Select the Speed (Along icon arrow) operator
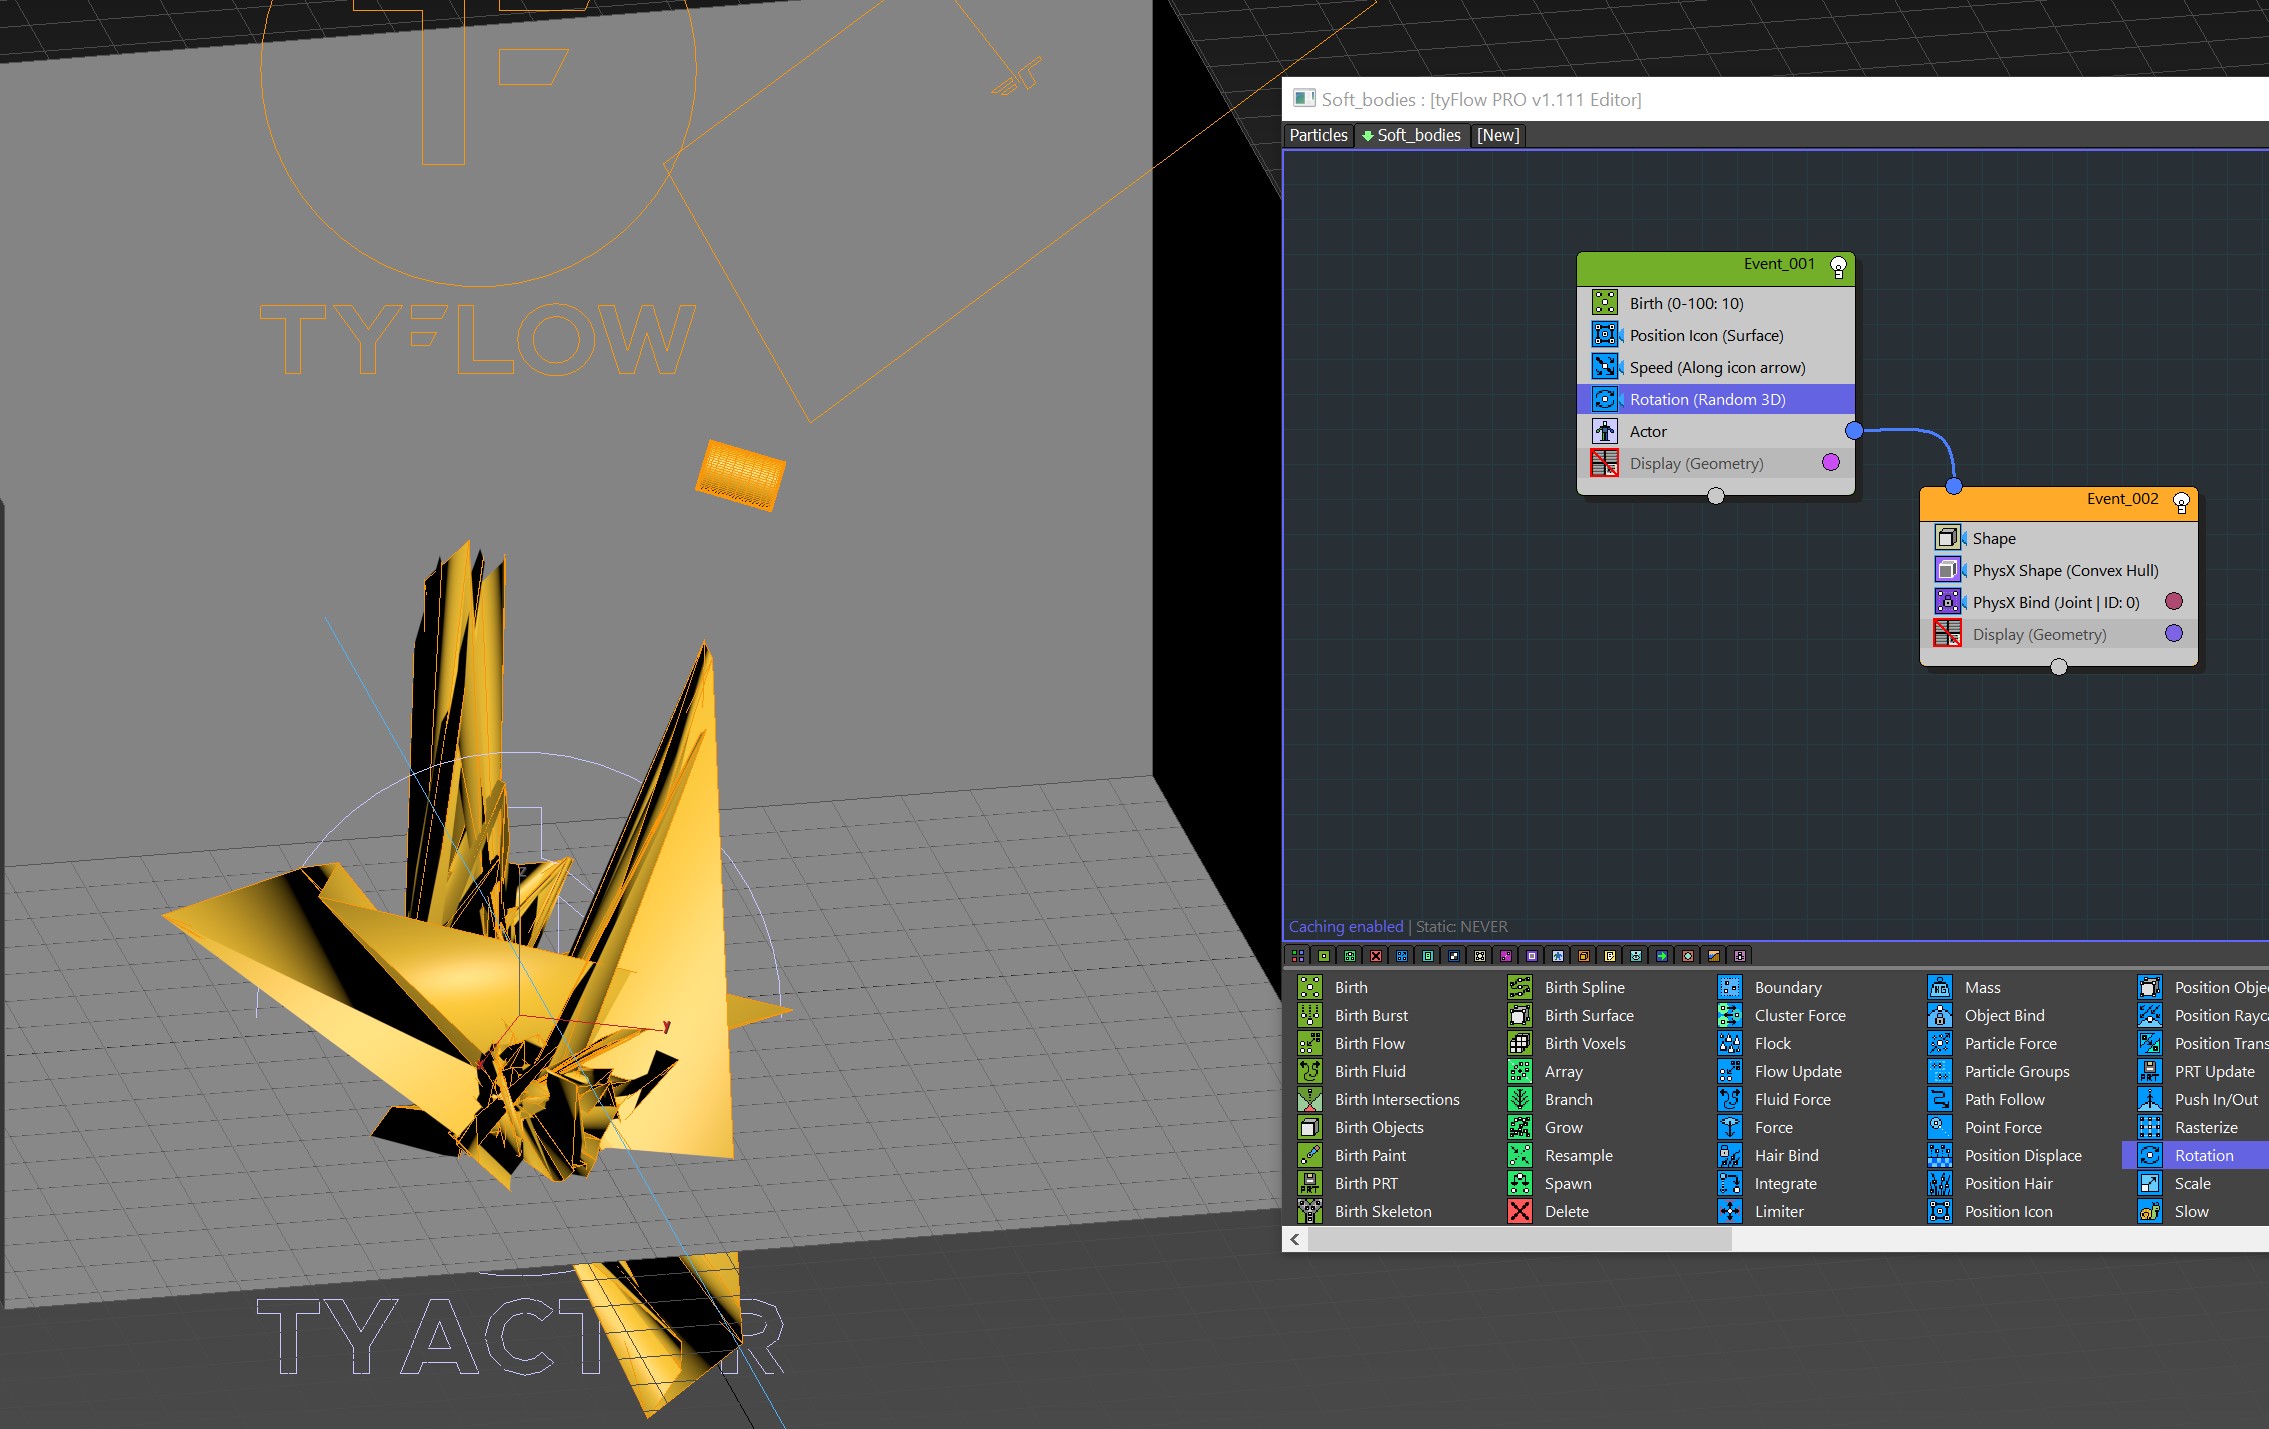This screenshot has width=2269, height=1429. click(x=1715, y=367)
